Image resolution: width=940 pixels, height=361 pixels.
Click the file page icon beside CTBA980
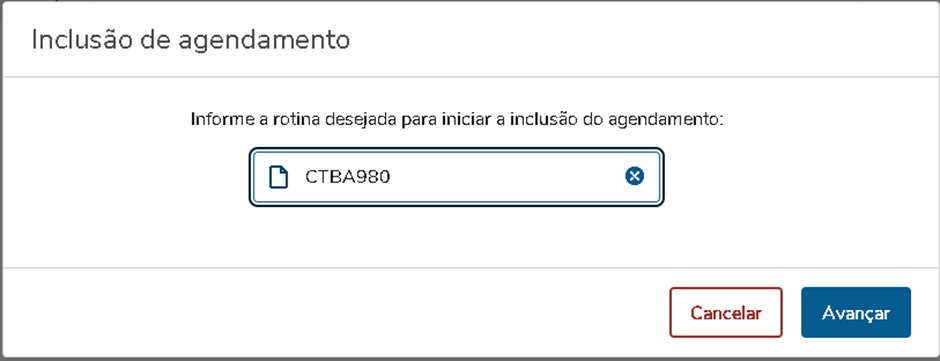tap(278, 177)
